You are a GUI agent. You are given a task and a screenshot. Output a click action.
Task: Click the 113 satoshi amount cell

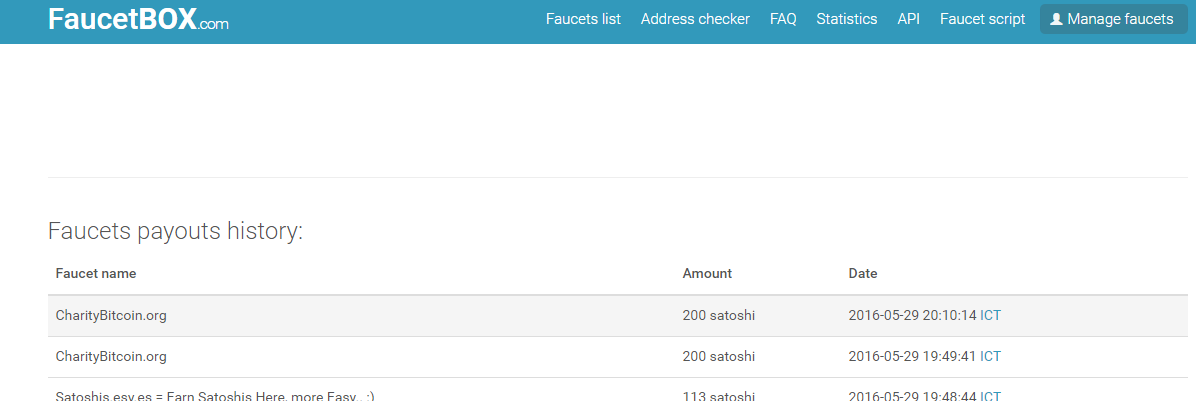[x=718, y=396]
